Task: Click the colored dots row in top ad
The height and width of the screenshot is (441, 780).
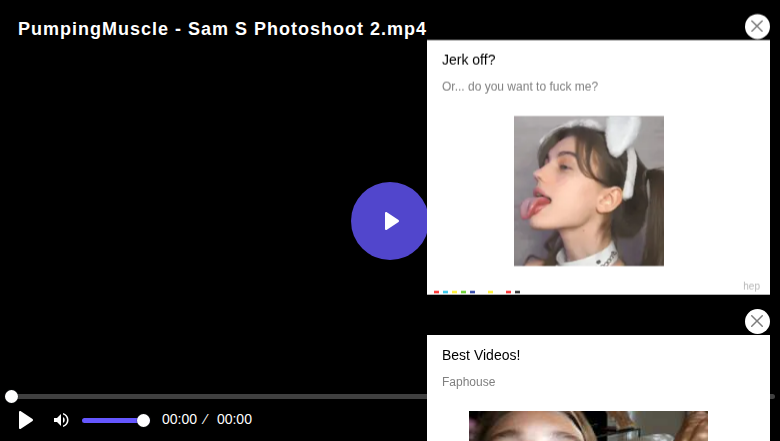Action: [476, 292]
